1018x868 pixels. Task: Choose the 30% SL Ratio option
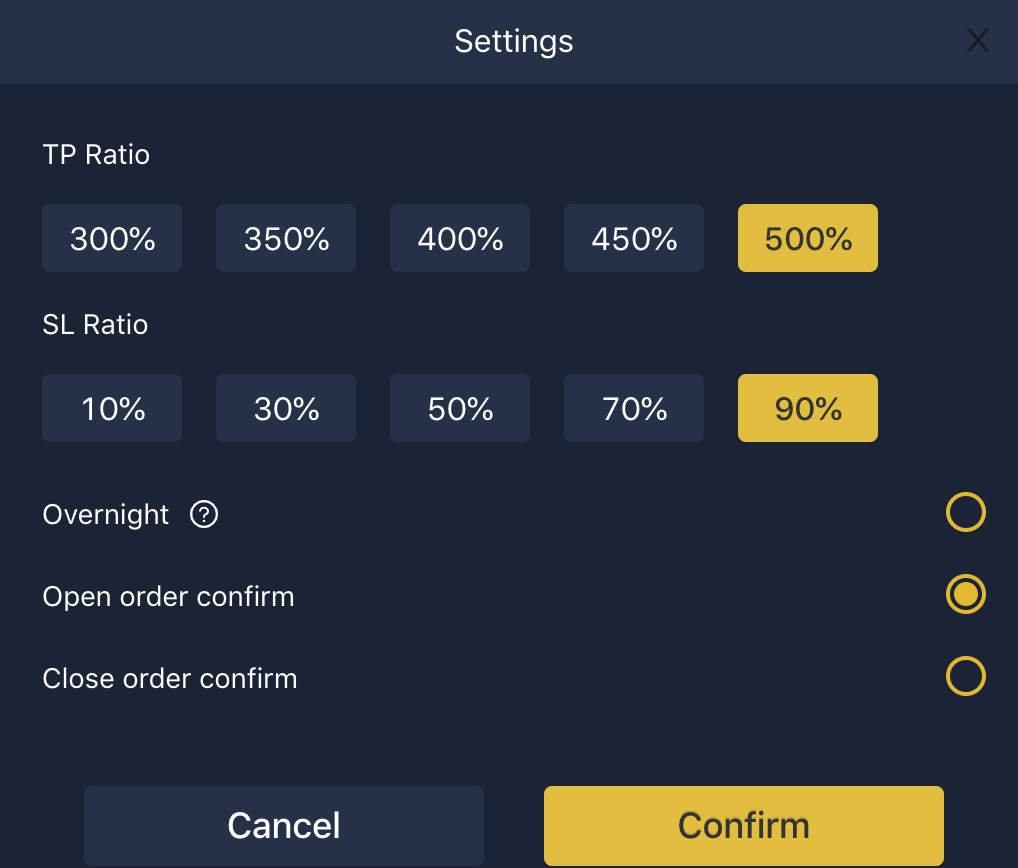point(286,408)
